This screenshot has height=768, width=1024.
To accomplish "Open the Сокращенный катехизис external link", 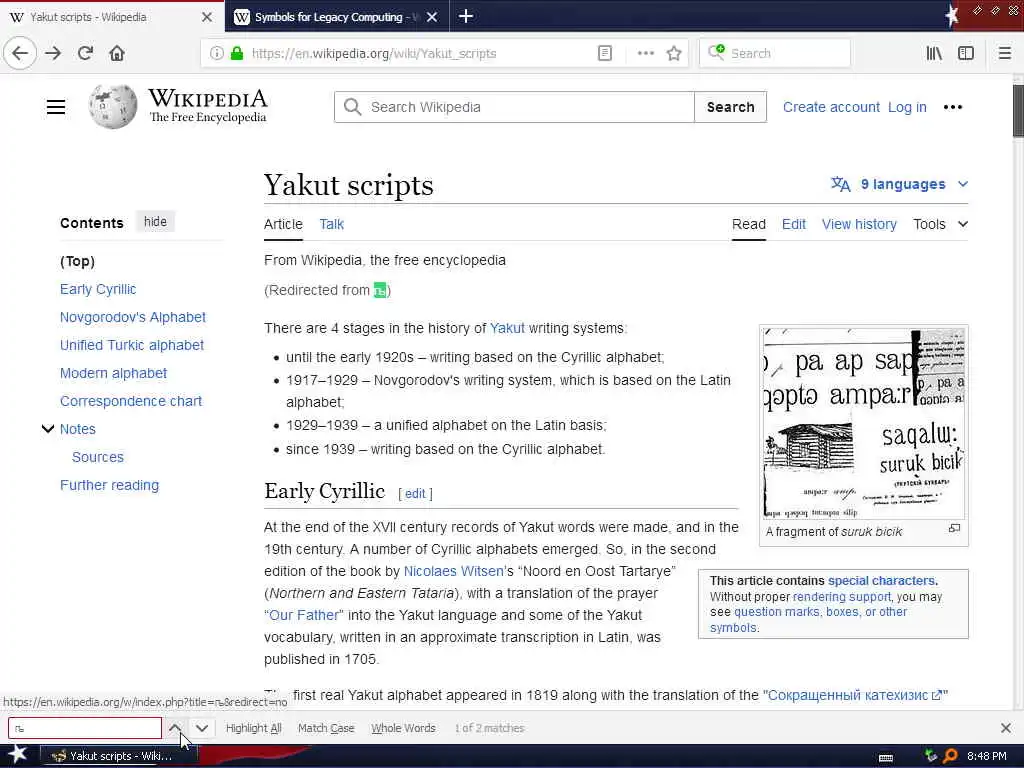I will click(855, 695).
